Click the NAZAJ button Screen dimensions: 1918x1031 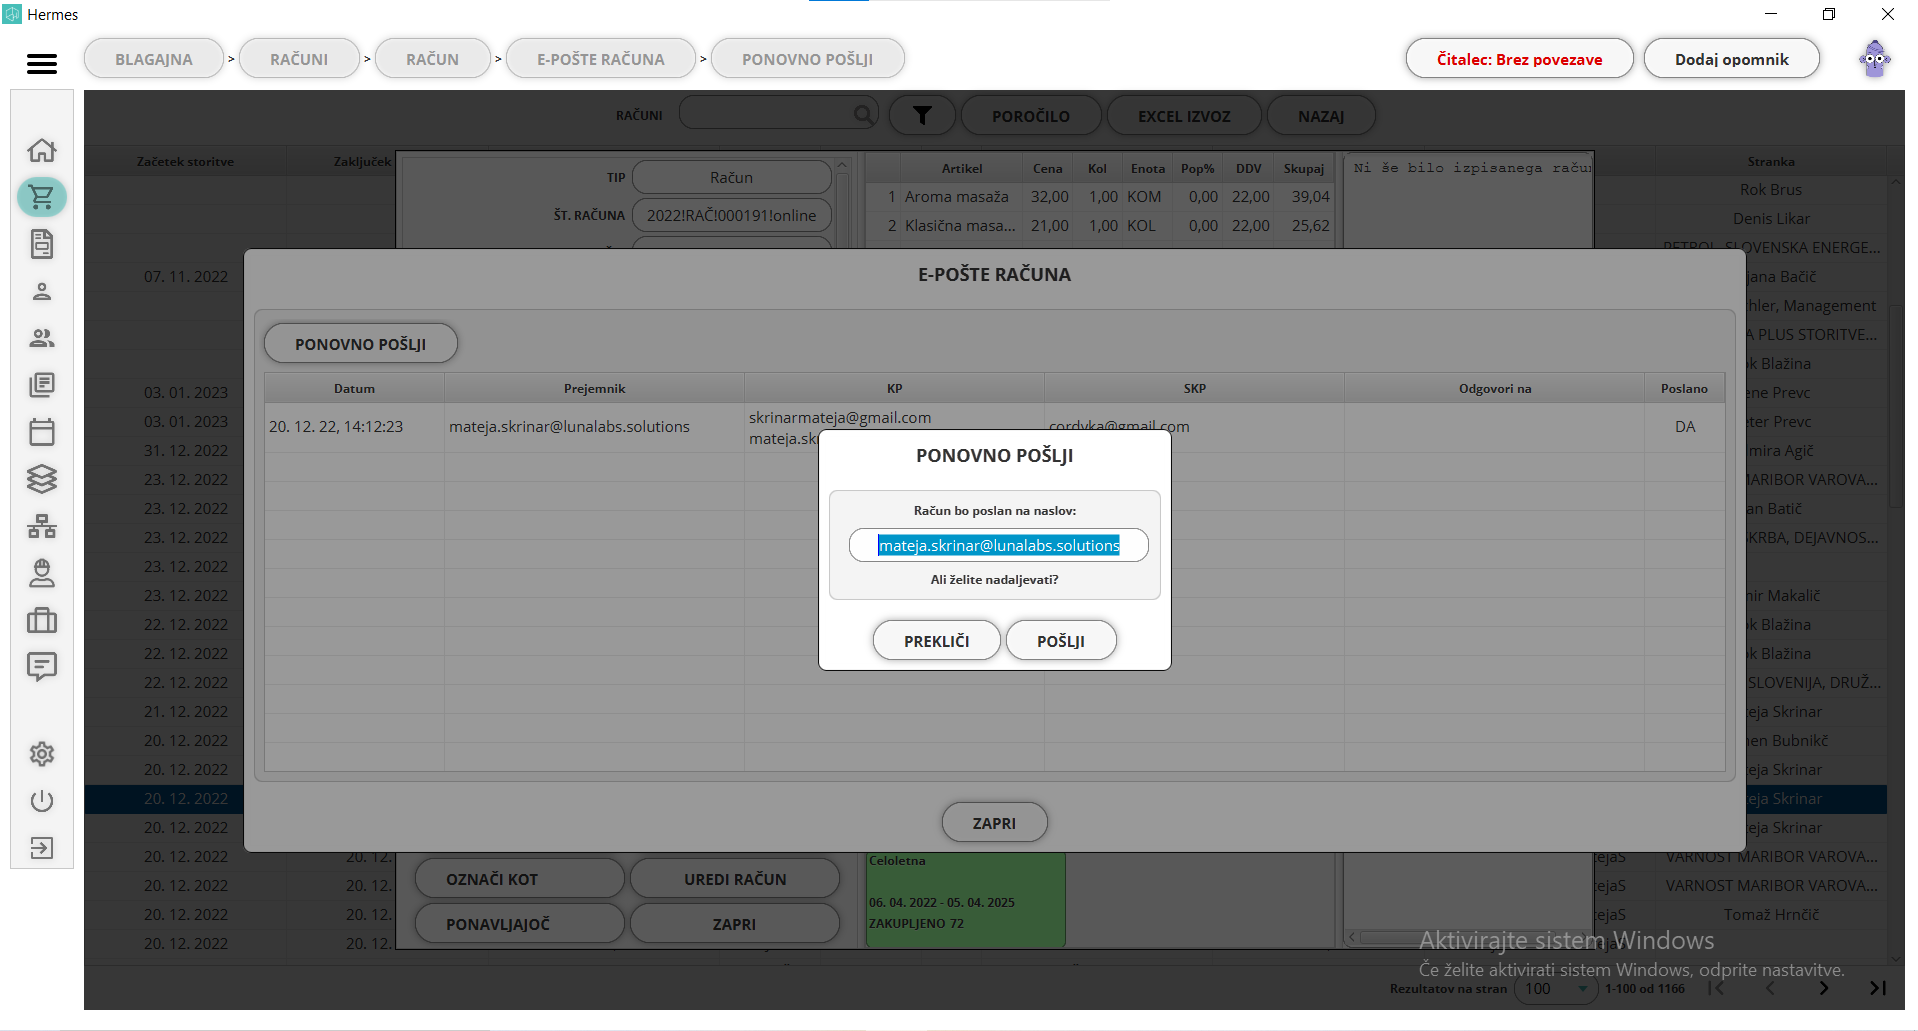click(1321, 116)
